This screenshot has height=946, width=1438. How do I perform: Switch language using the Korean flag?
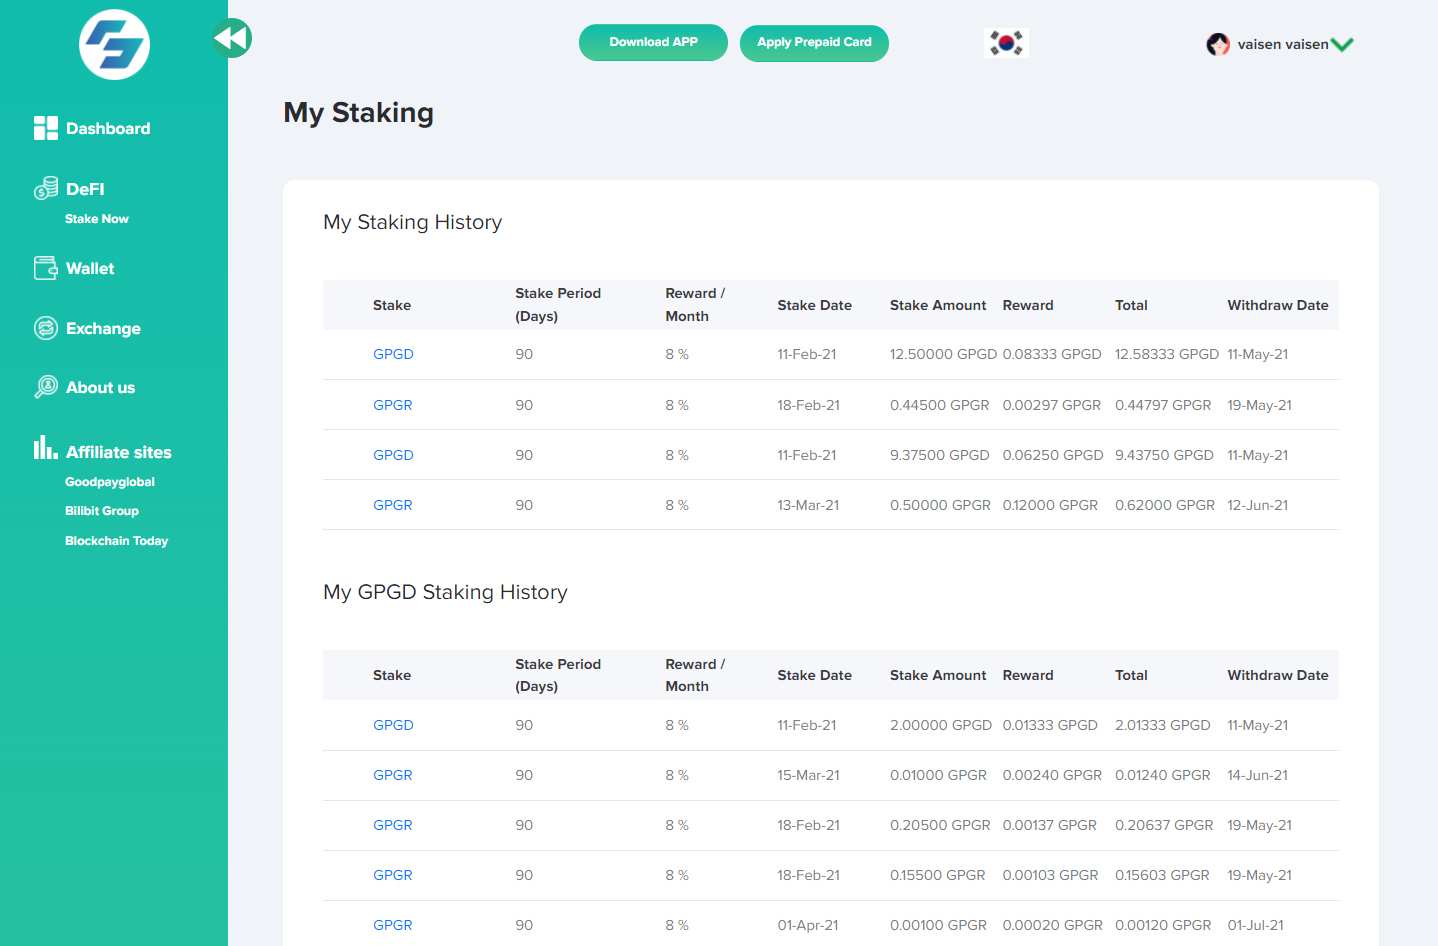point(1006,43)
